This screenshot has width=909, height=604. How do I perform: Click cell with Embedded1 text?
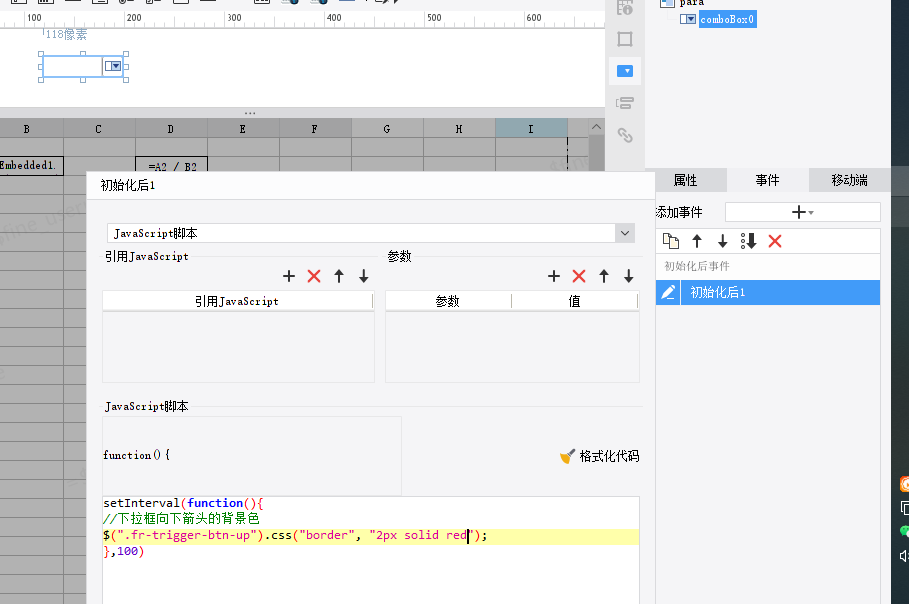(x=31, y=165)
